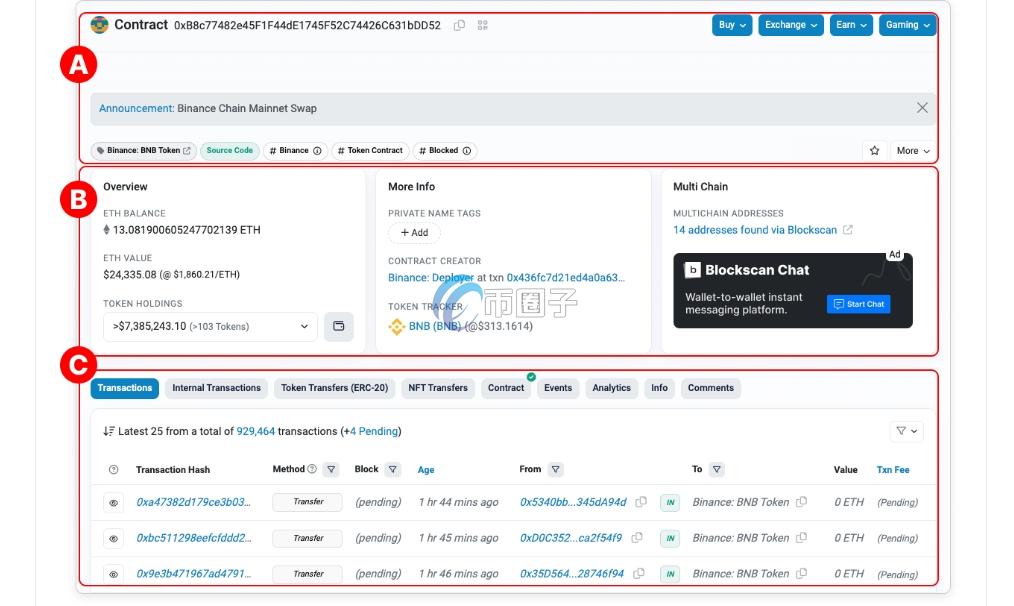Click external link icon next to Blockscan

point(848,230)
